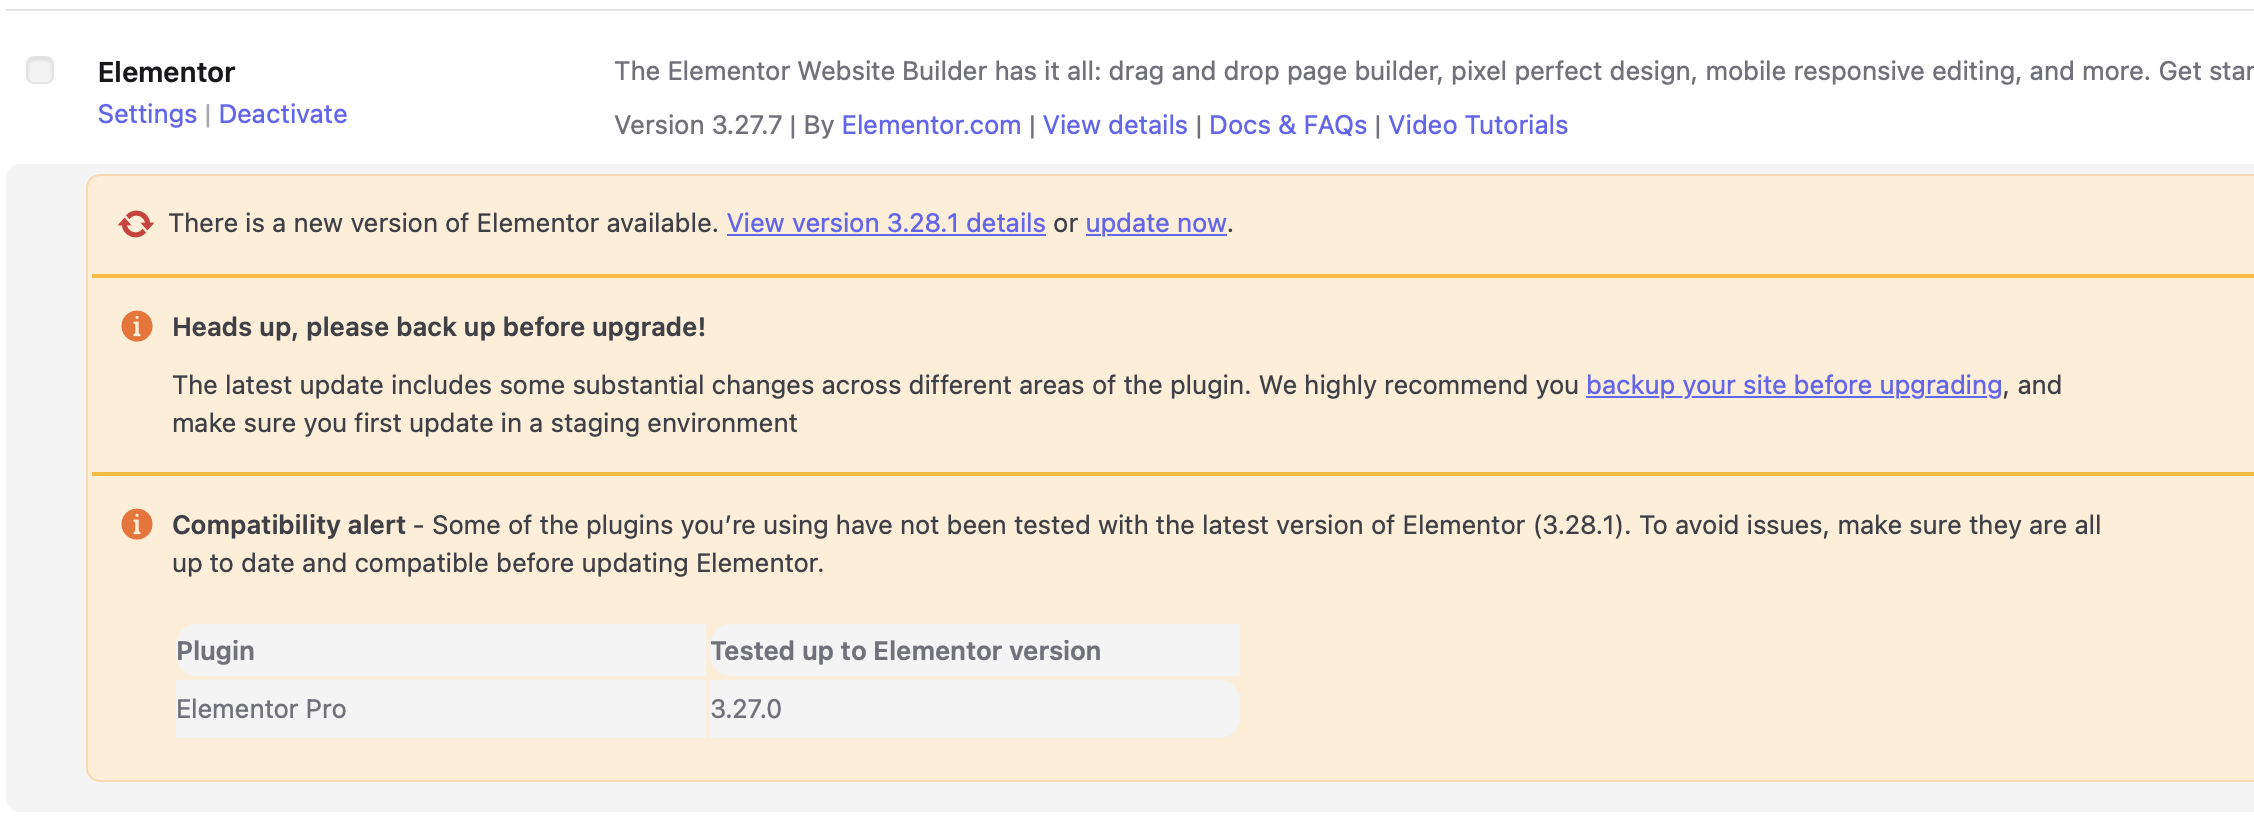This screenshot has height=818, width=2254.
Task: Click the 3.27.0 tested version cell
Action: coord(974,709)
